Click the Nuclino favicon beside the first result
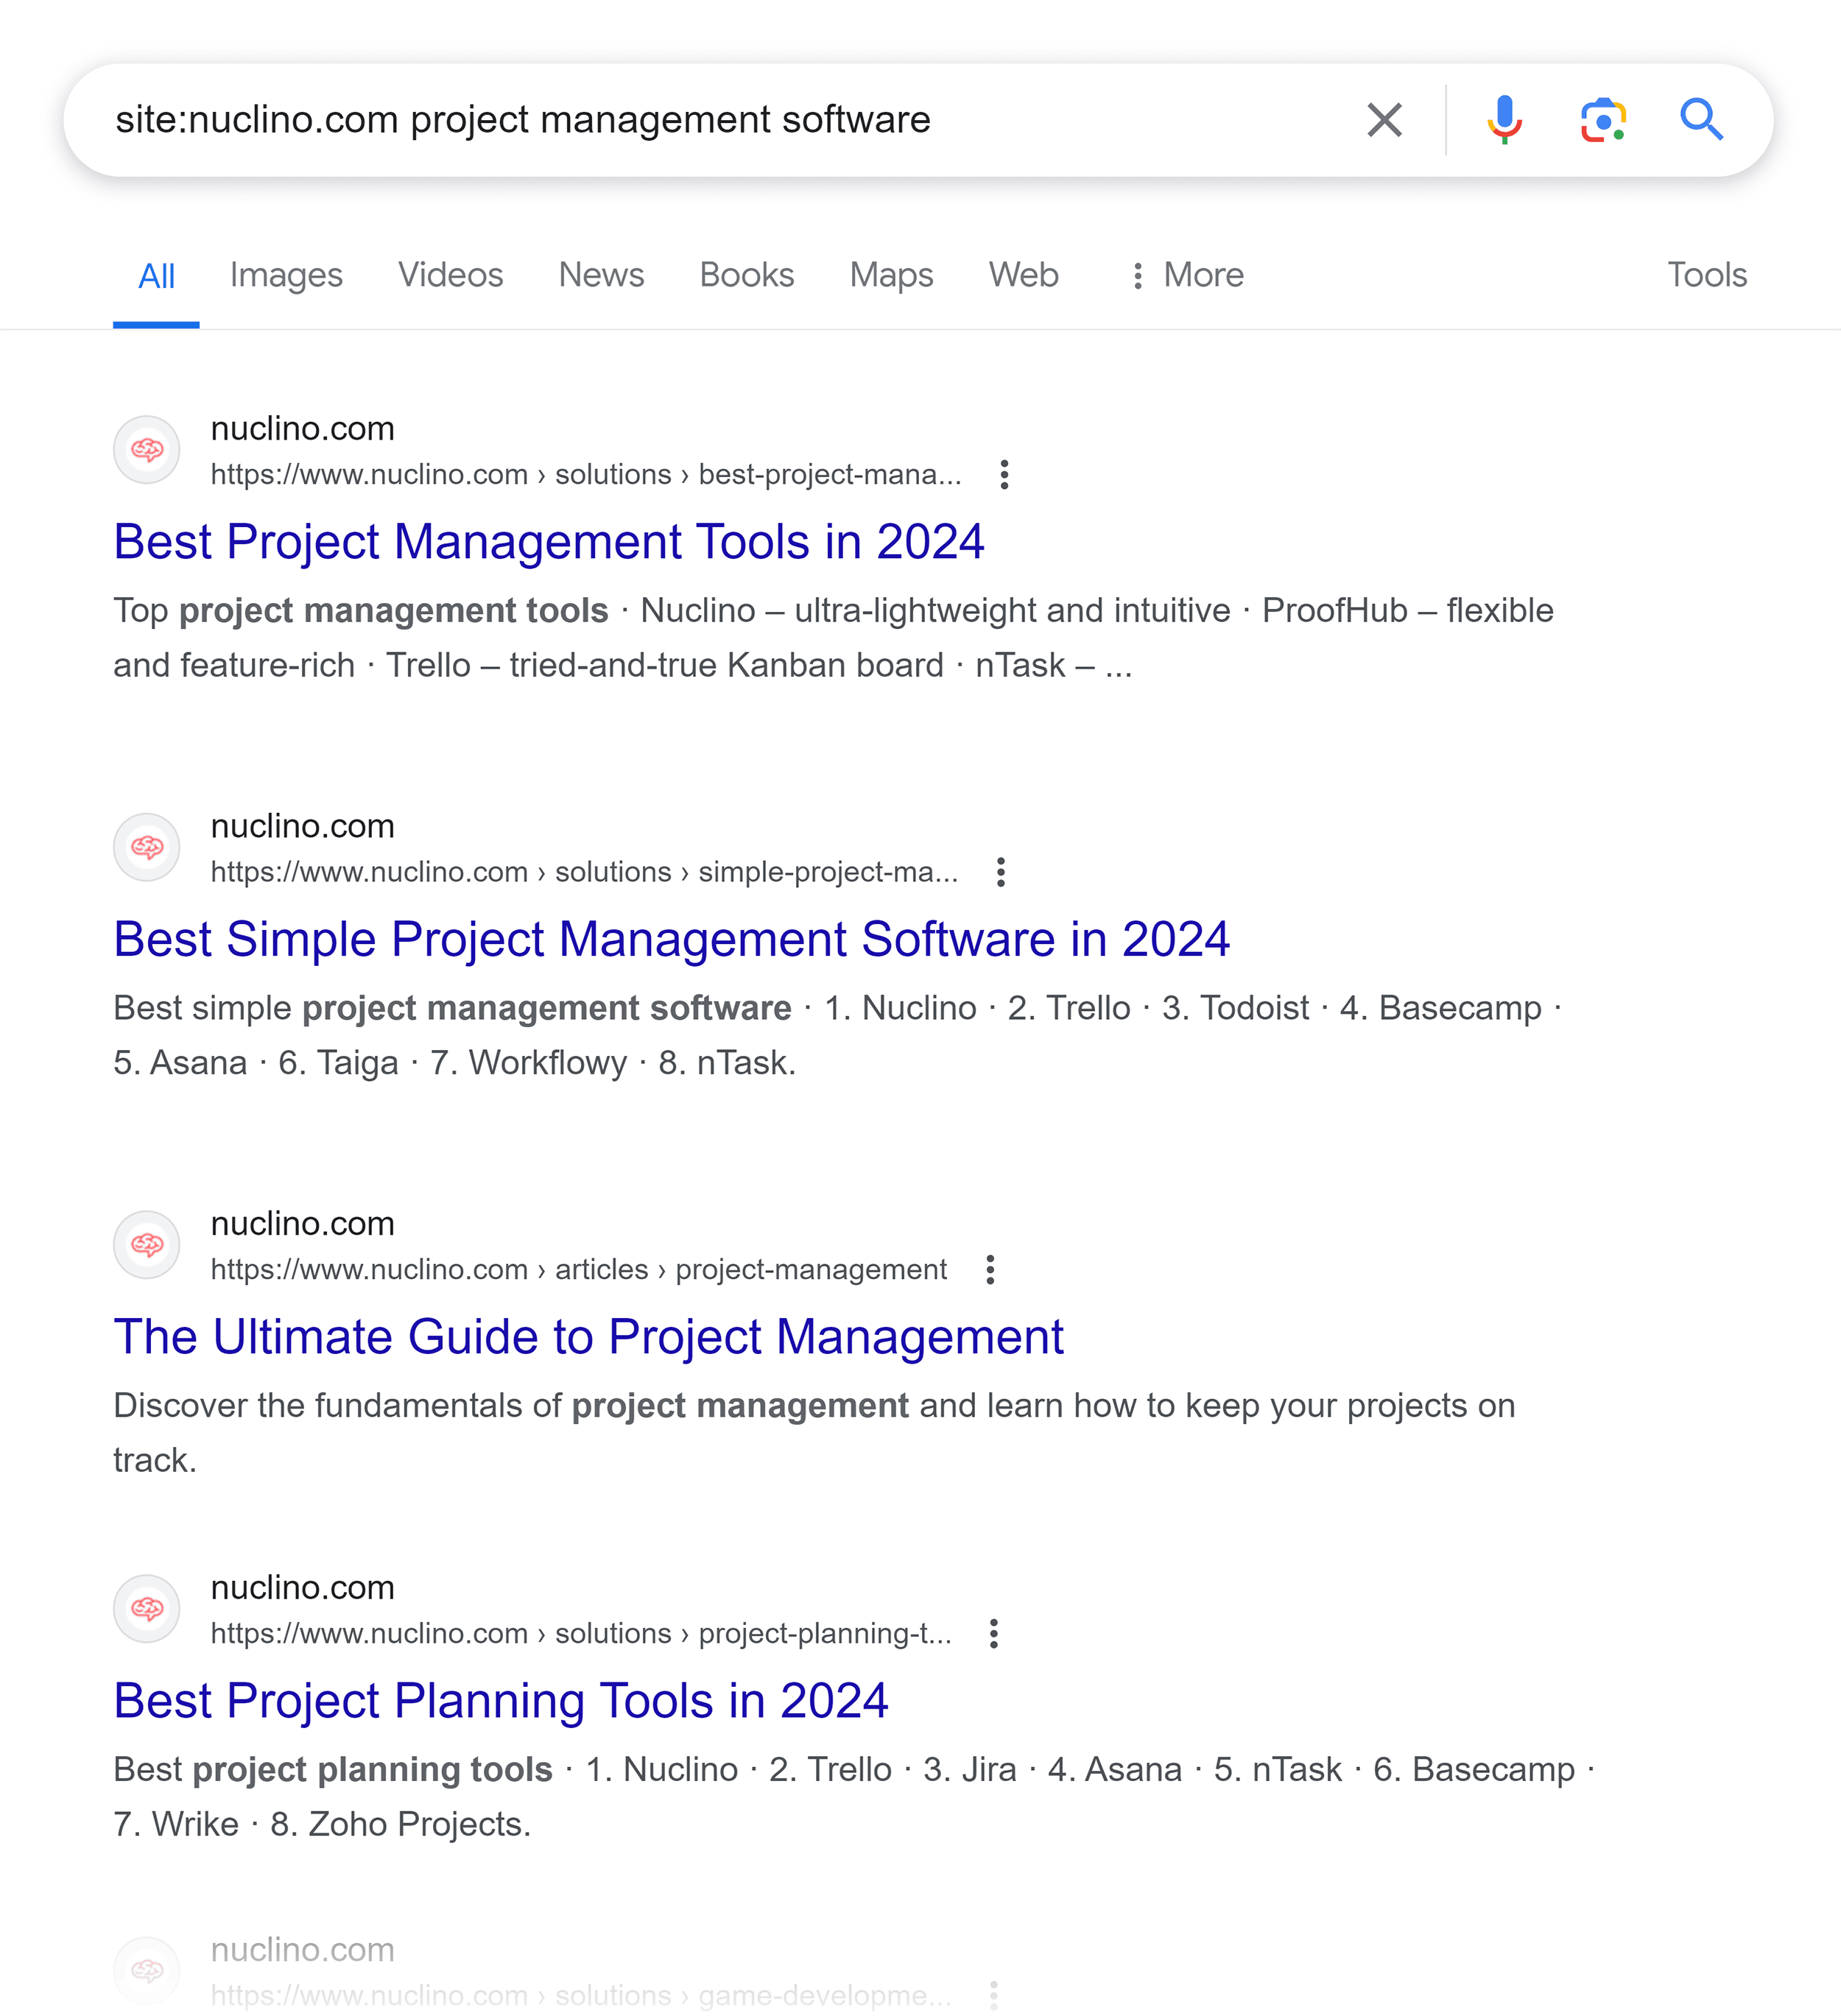The height and width of the screenshot is (2016, 1841). (x=147, y=450)
